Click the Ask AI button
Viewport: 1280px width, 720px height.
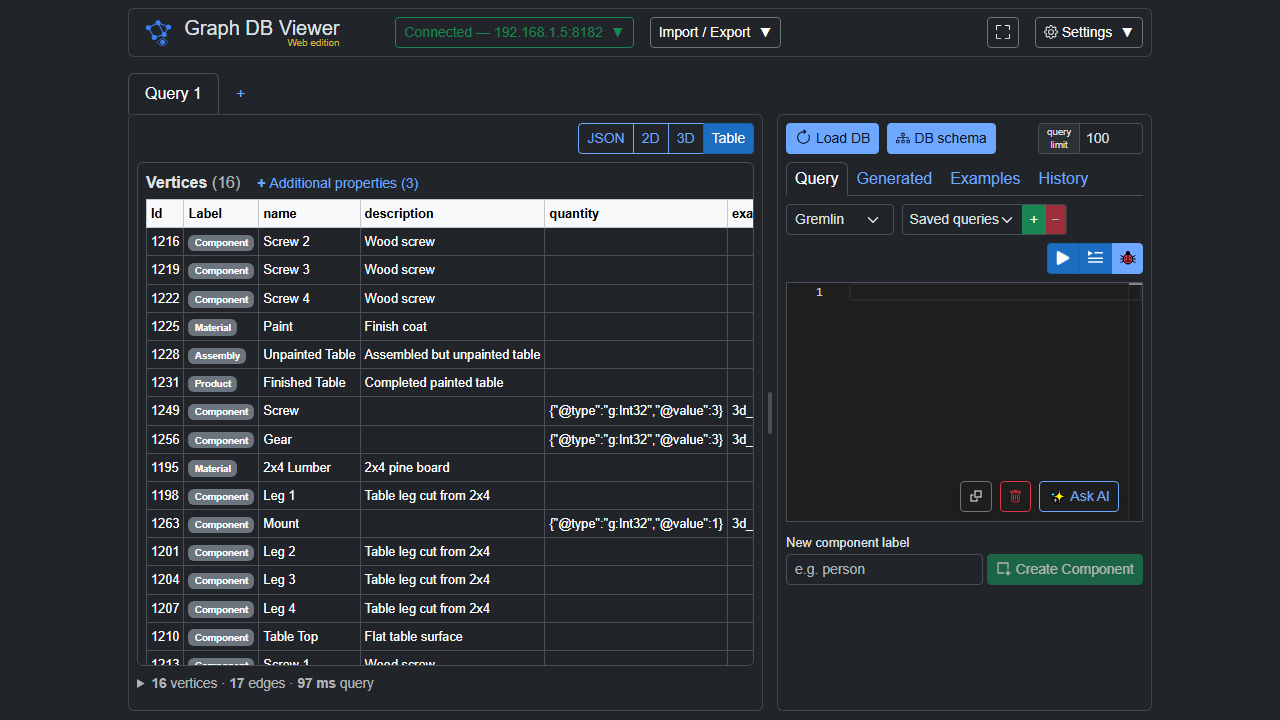coord(1079,496)
